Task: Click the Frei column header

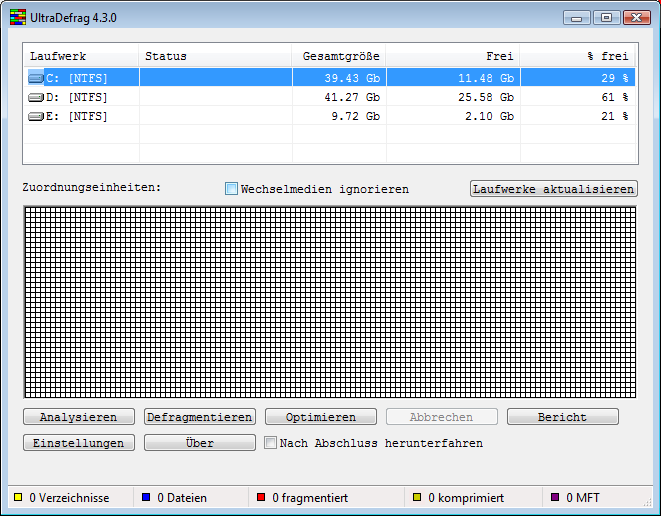Action: tap(453, 56)
